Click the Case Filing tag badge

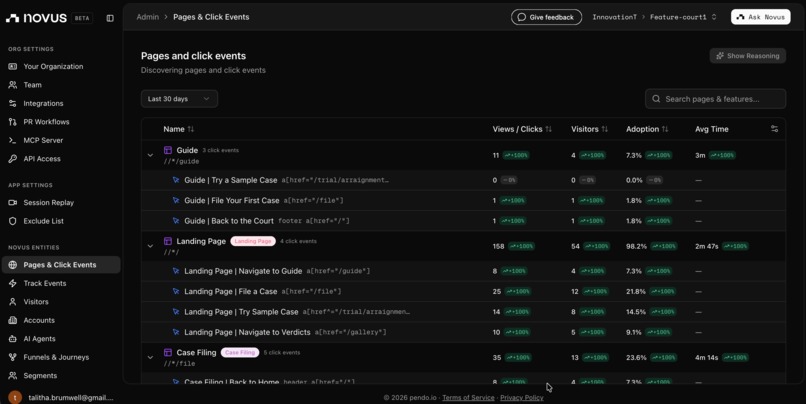(240, 353)
